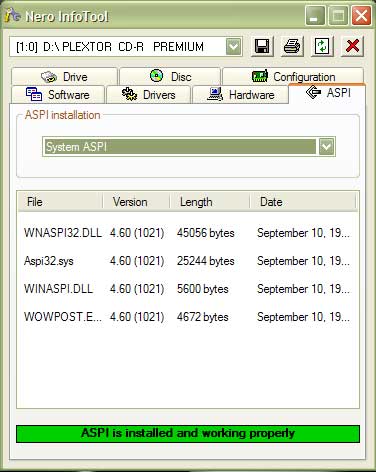The height and width of the screenshot is (472, 376).
Task: Click Nero InfoTool title bar icon
Action: pos(13,15)
